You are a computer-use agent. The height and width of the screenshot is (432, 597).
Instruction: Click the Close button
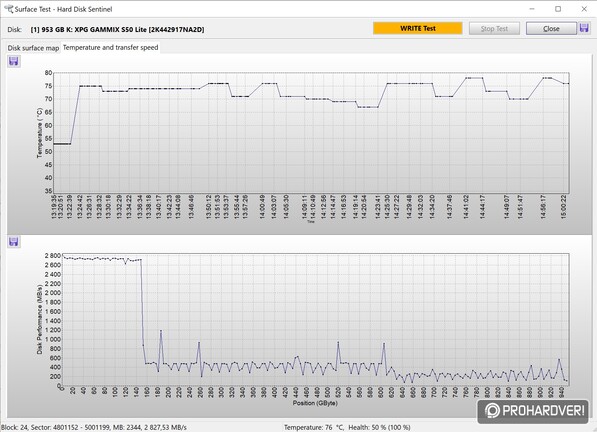tap(551, 29)
